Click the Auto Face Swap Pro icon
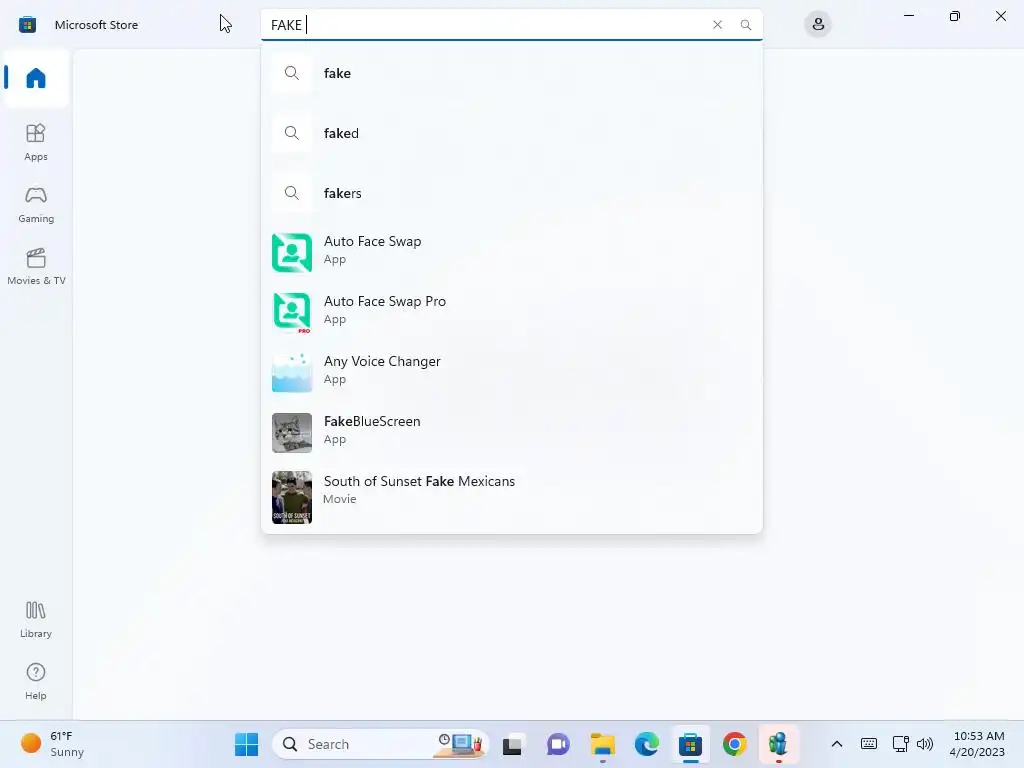Screen dimensions: 1024x768 [292, 313]
